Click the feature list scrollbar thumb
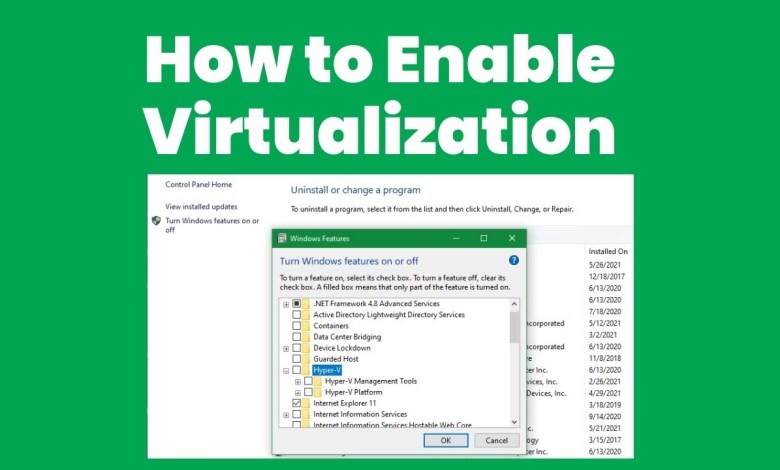 click(x=514, y=327)
